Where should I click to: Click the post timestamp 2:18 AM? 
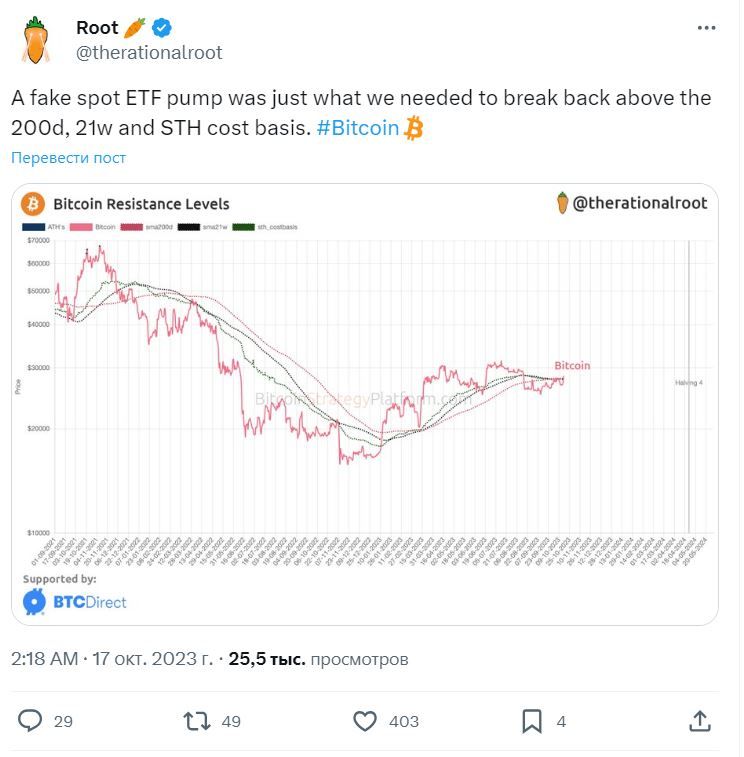44,659
